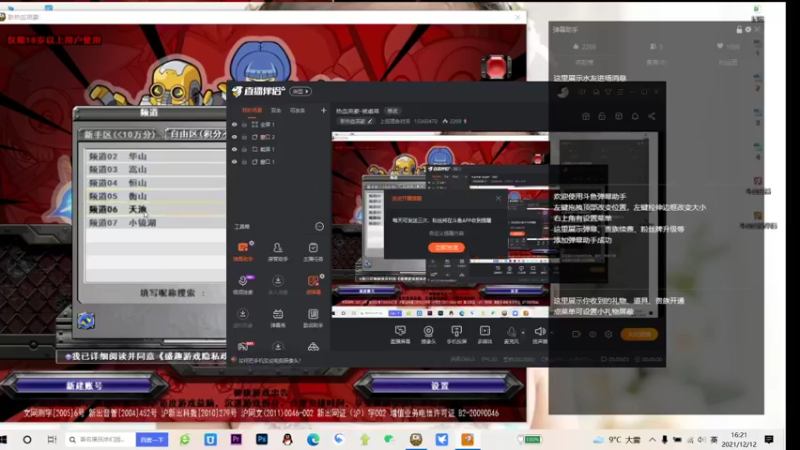Open the settings gear beside start-stream button
The height and width of the screenshot is (450, 800).
pos(608,334)
